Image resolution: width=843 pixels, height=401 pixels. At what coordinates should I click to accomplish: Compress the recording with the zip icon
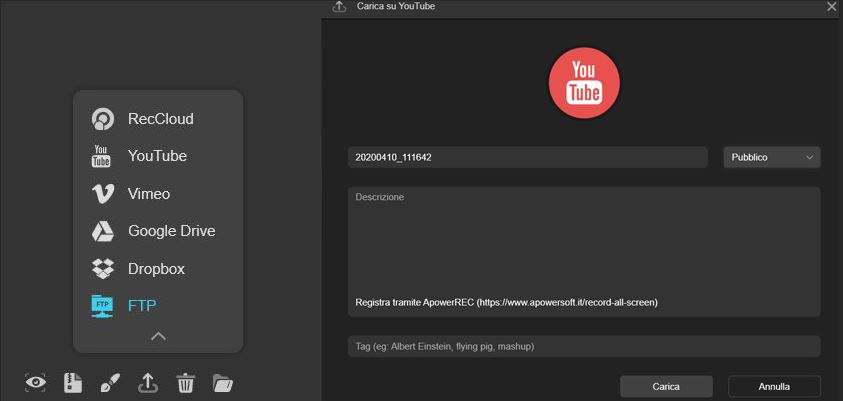73,383
